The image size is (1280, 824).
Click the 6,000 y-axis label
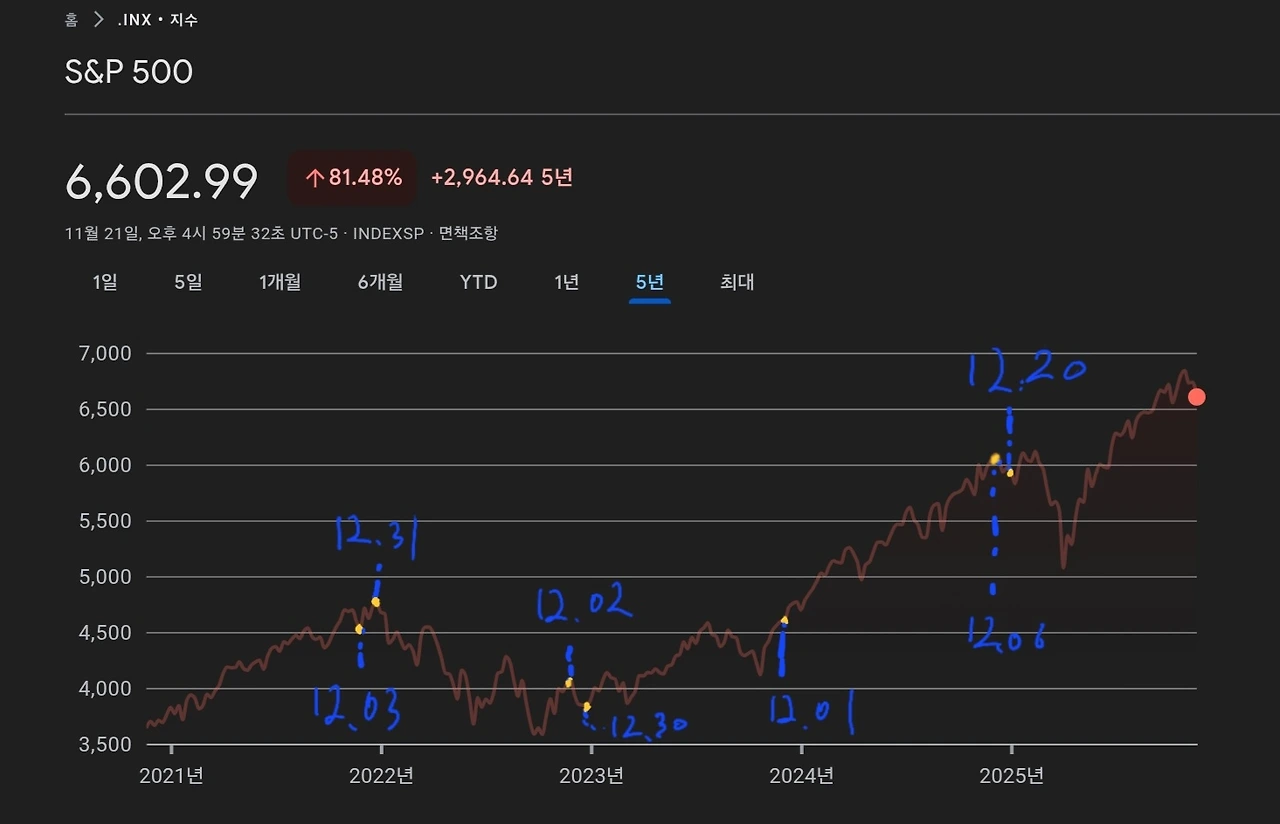103,465
